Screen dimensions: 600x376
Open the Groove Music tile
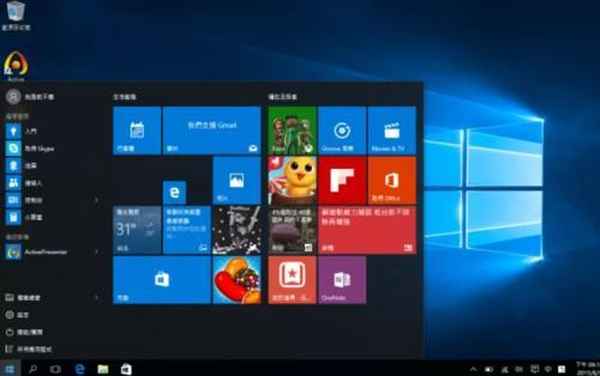[x=342, y=130]
